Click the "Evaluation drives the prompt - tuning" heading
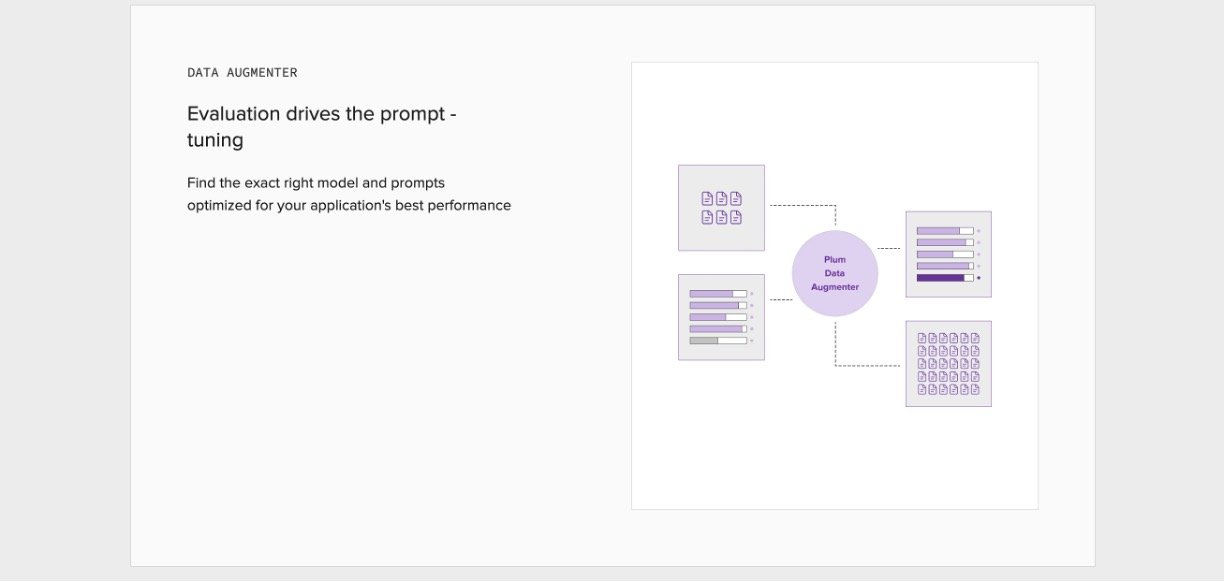Image resolution: width=1224 pixels, height=582 pixels. pyautogui.click(x=321, y=126)
